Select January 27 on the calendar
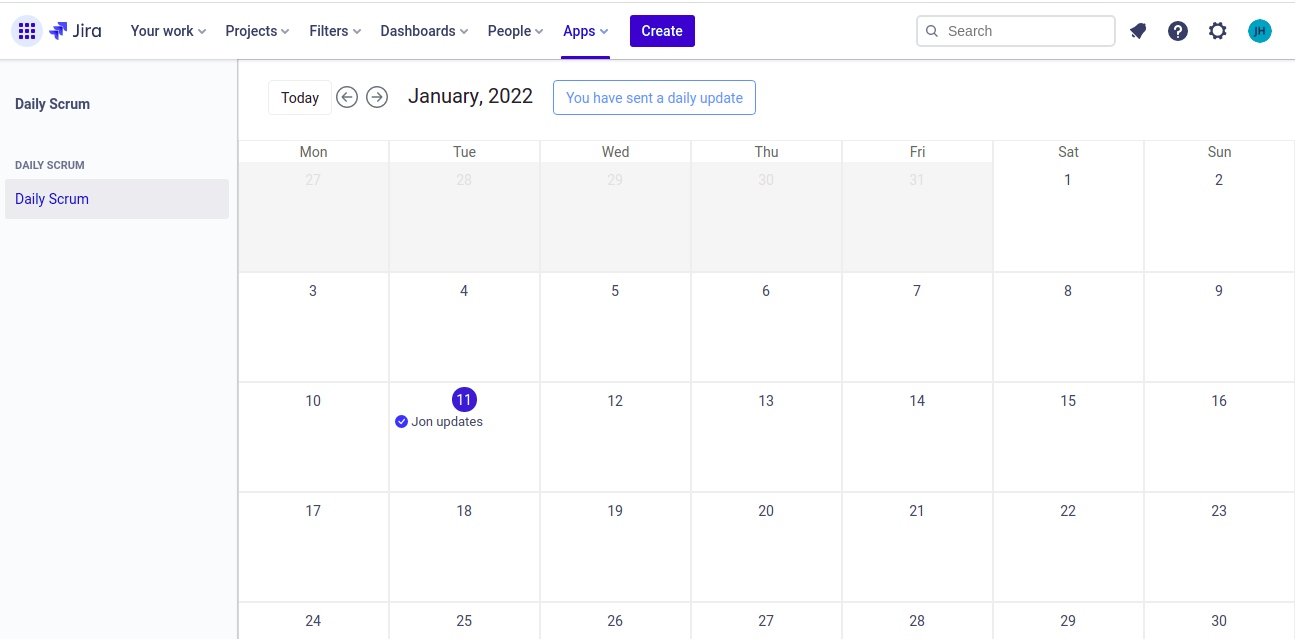 (766, 621)
